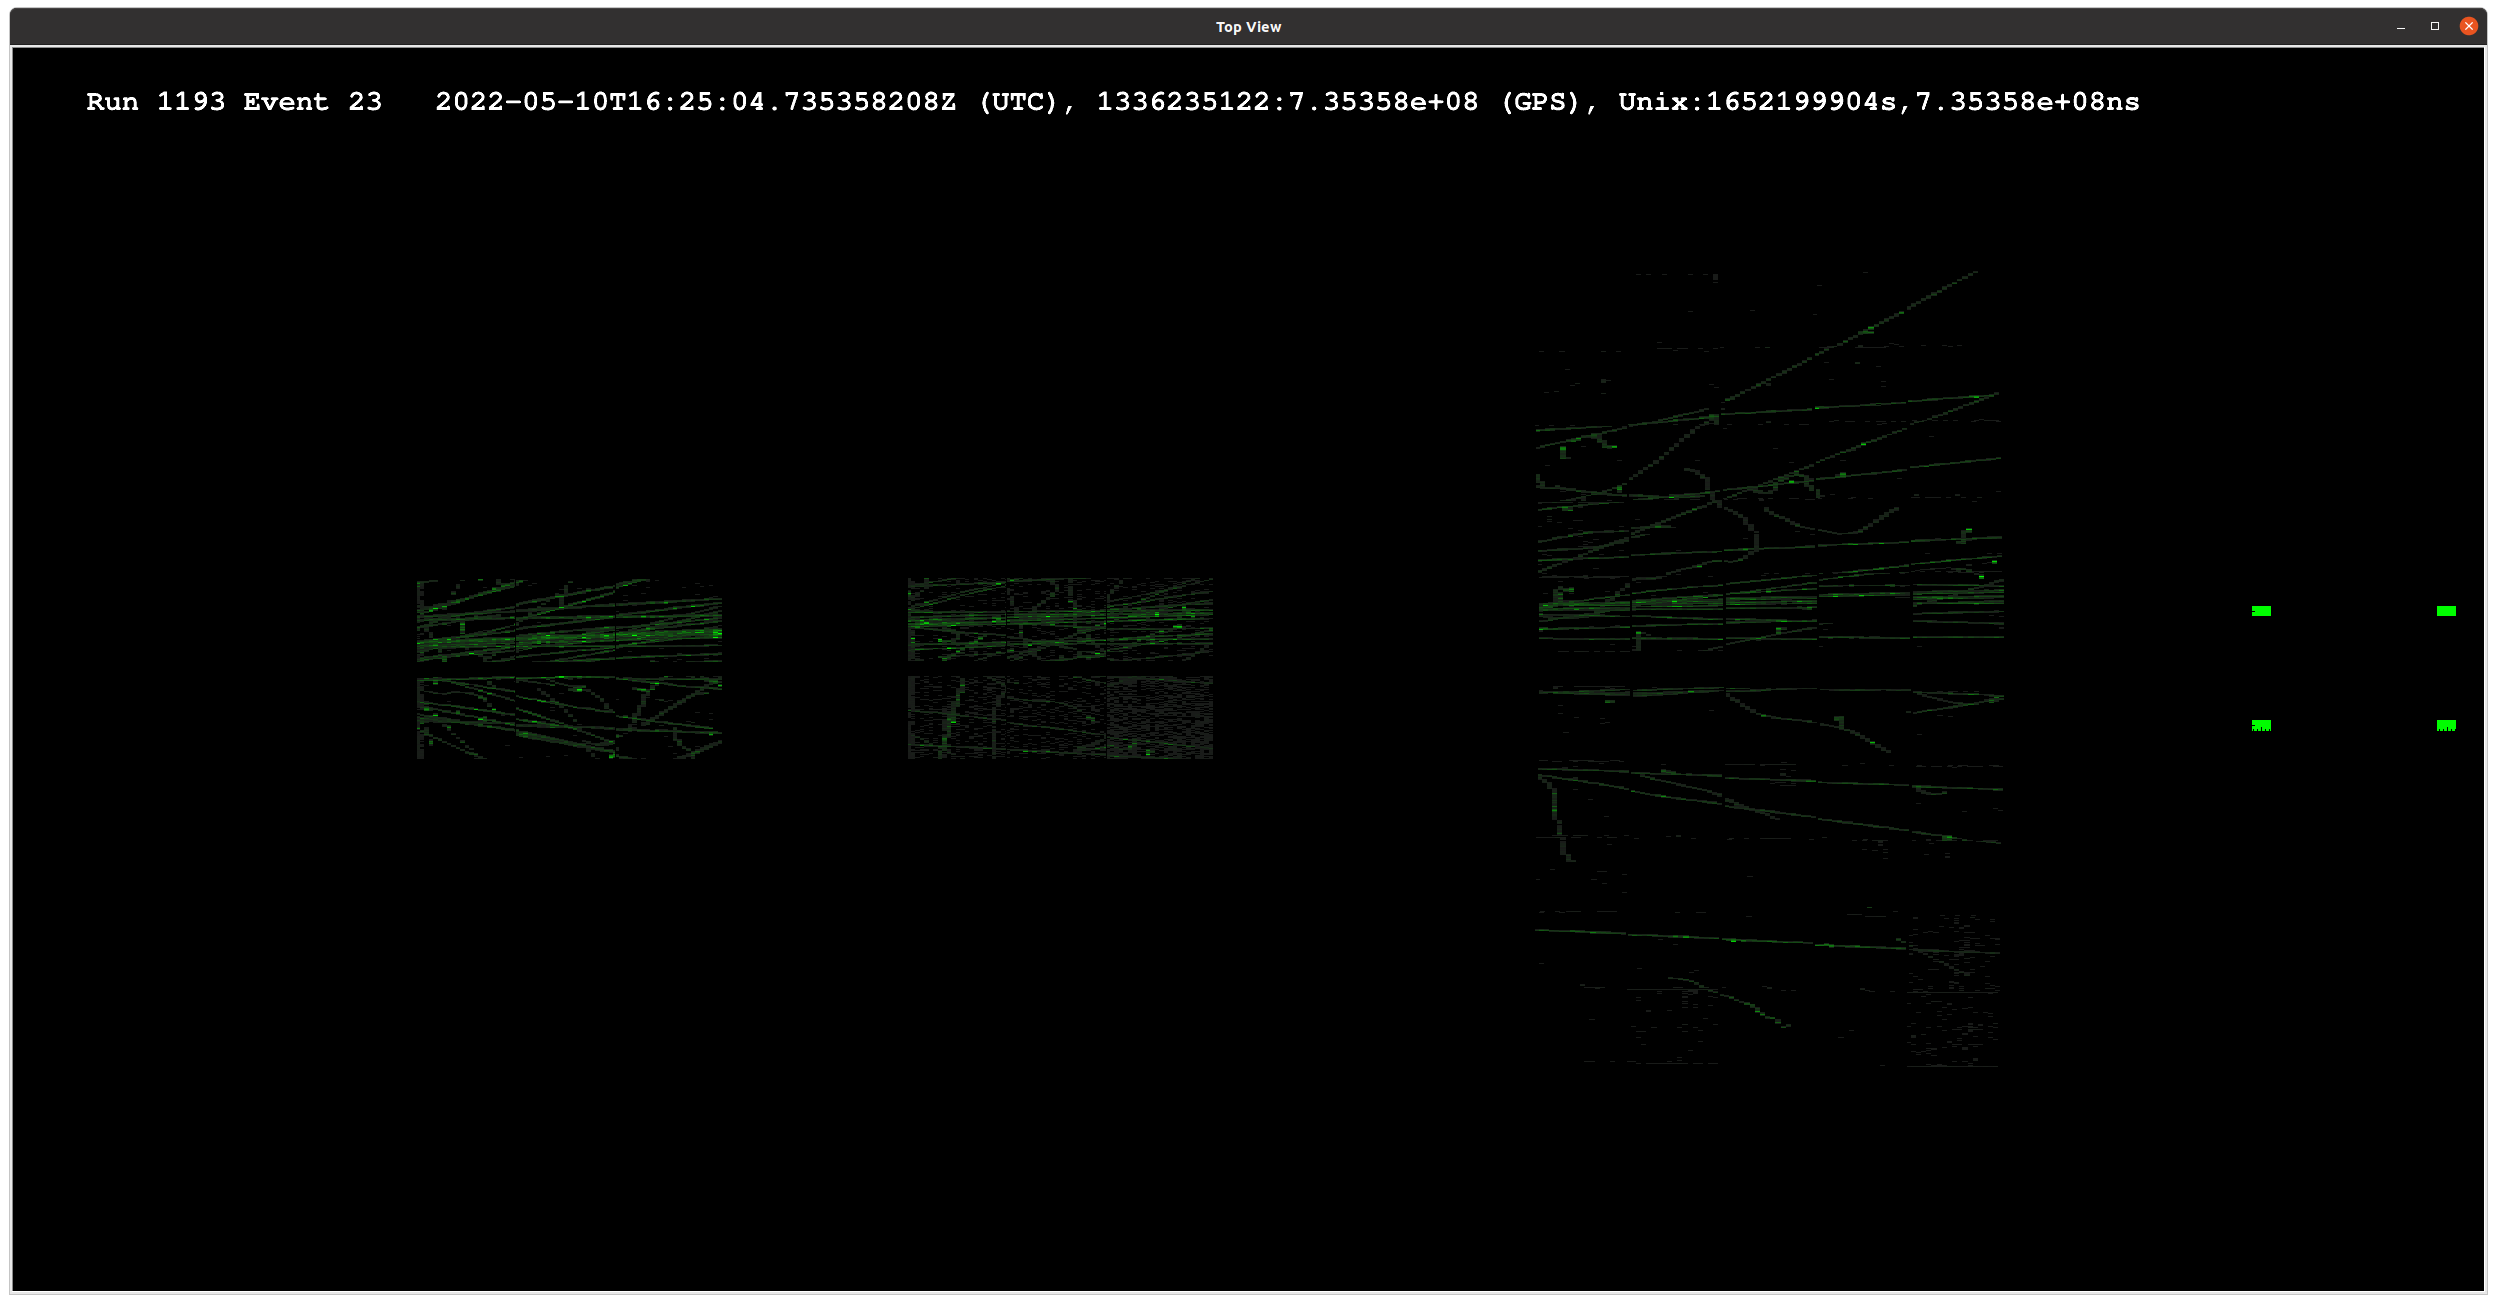Click the upper-left detector panel with dense tracks
2497x1304 pixels.
pos(569,620)
